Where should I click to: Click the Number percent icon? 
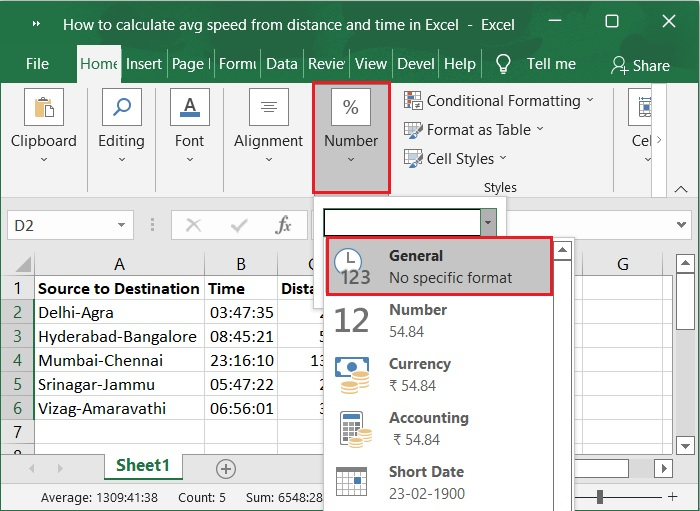point(350,108)
